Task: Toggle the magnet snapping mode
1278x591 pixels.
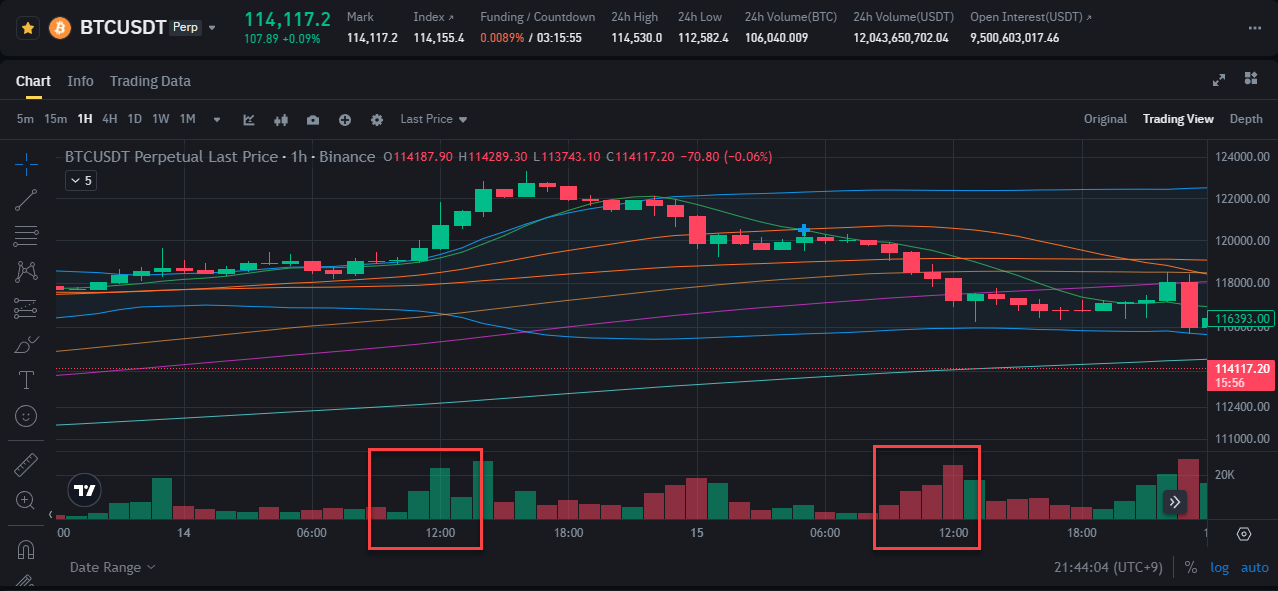Action: 27,549
